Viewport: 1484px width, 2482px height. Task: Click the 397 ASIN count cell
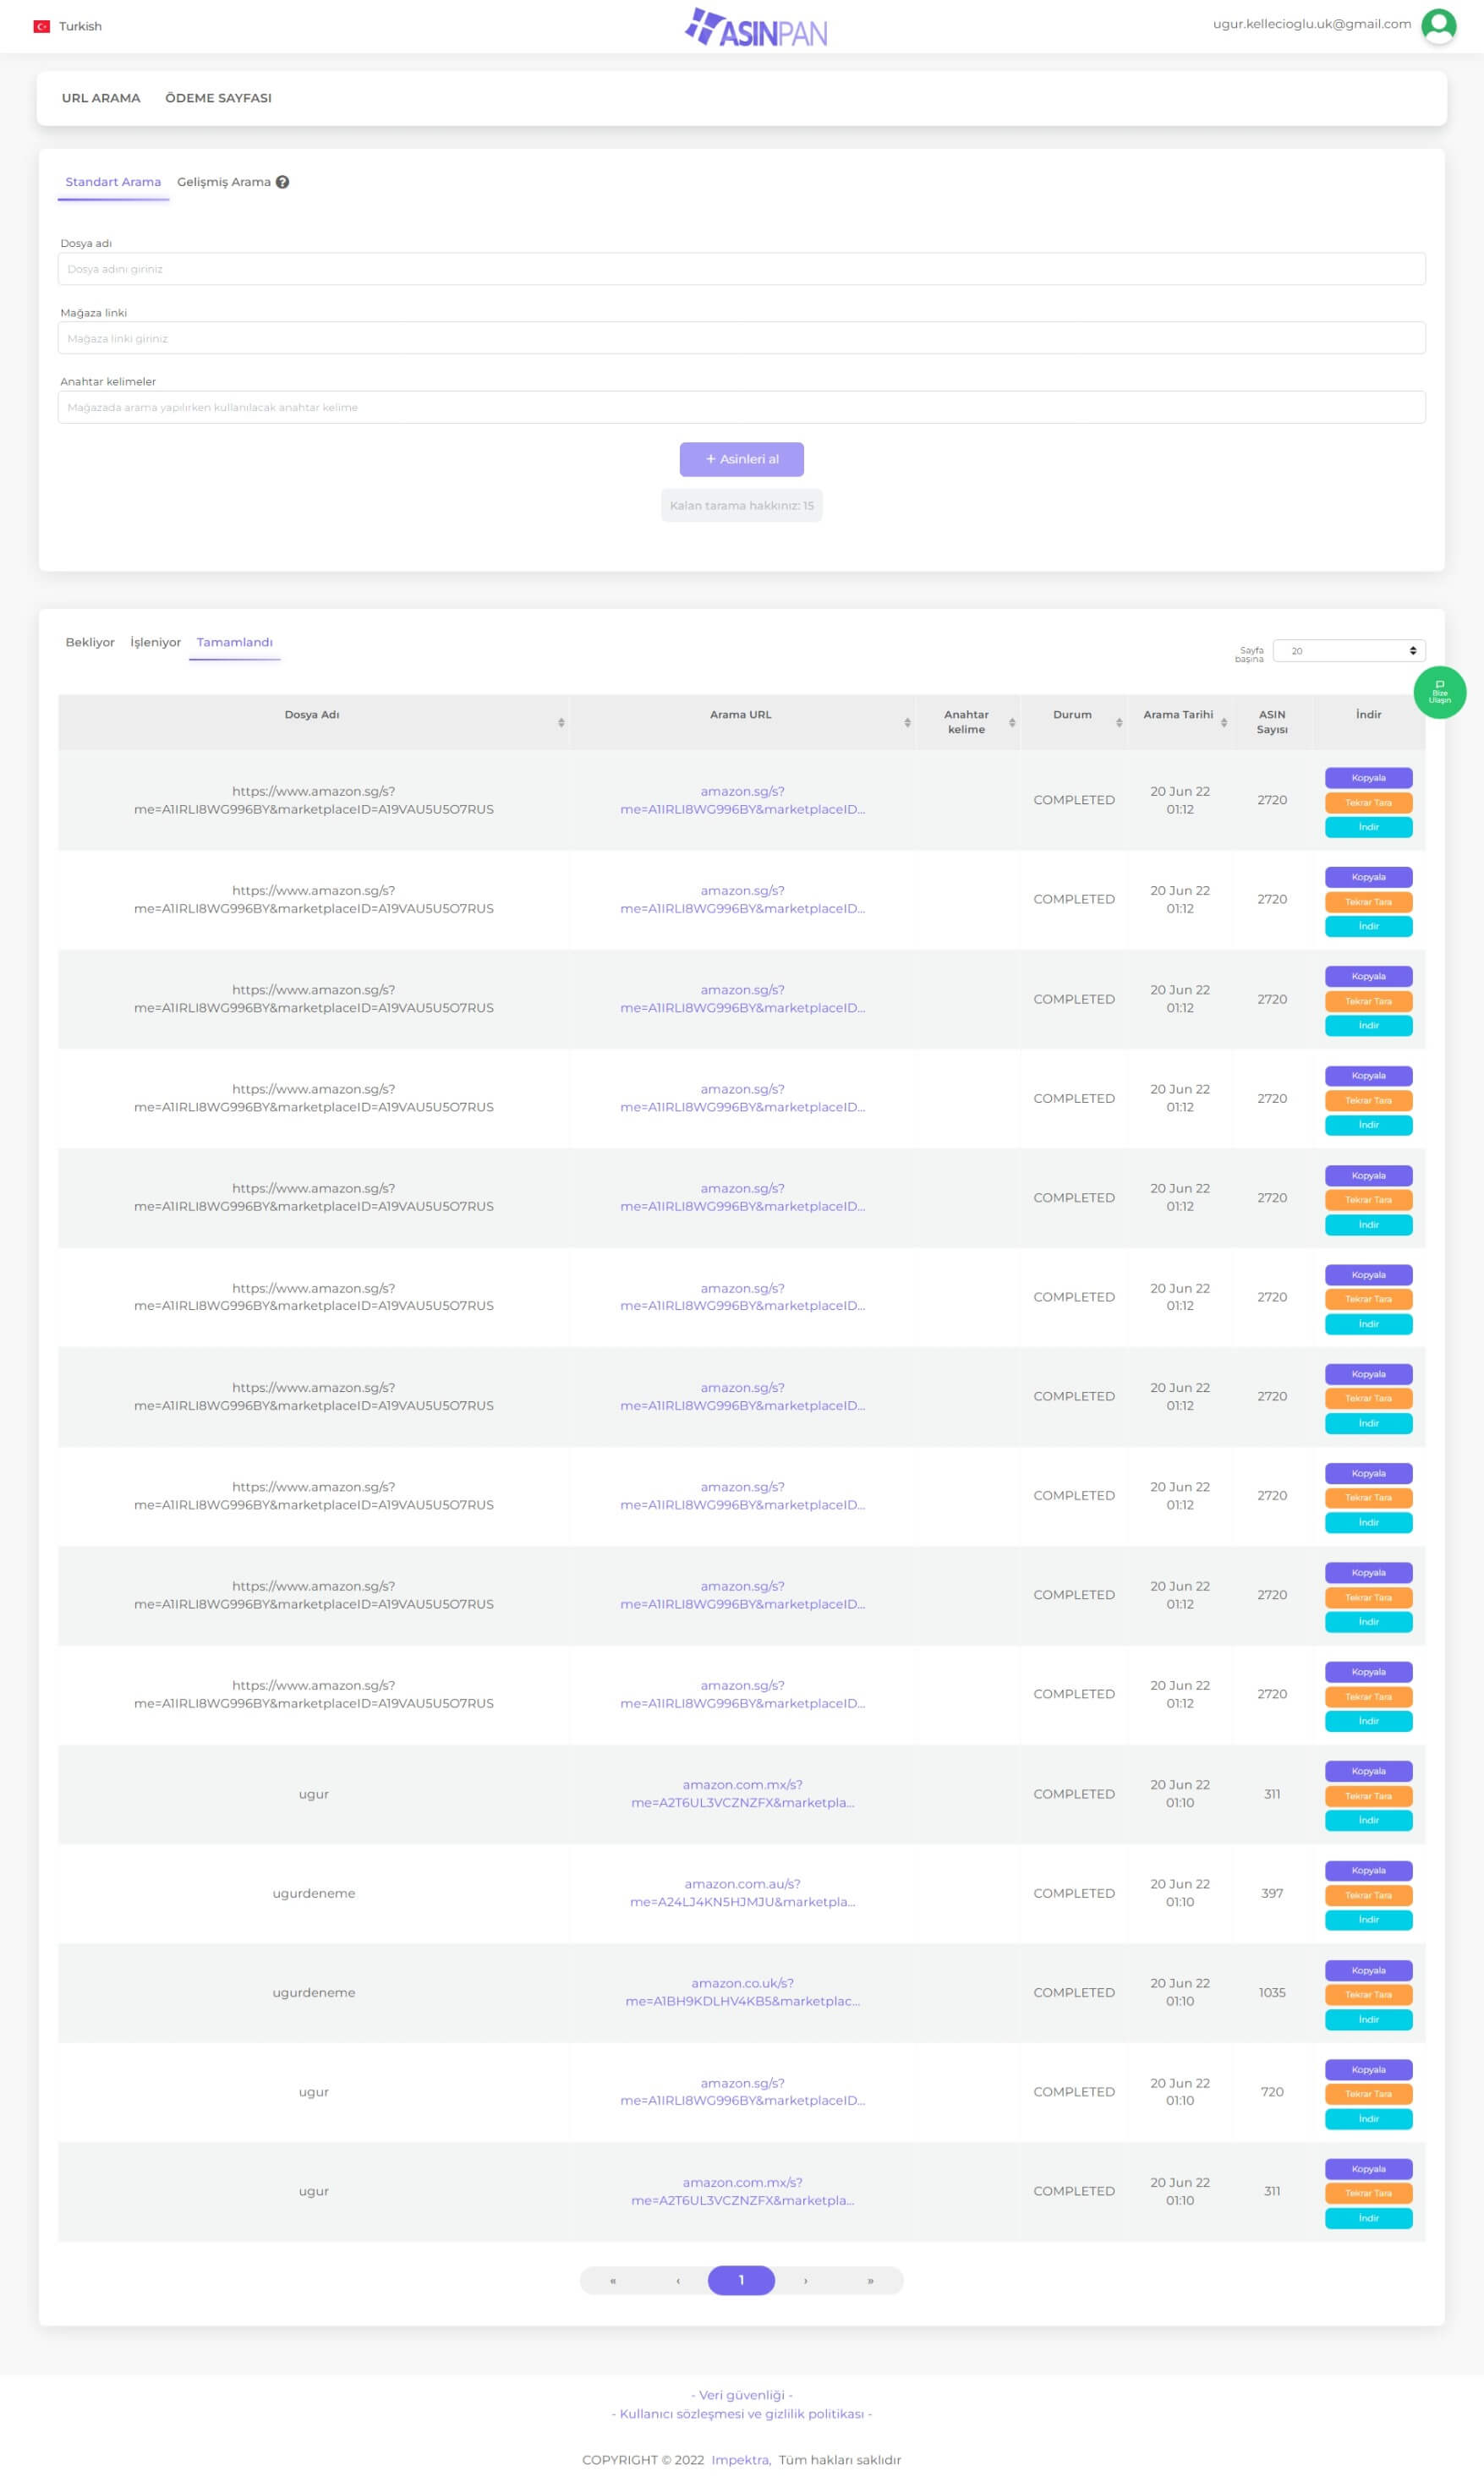coord(1272,1894)
